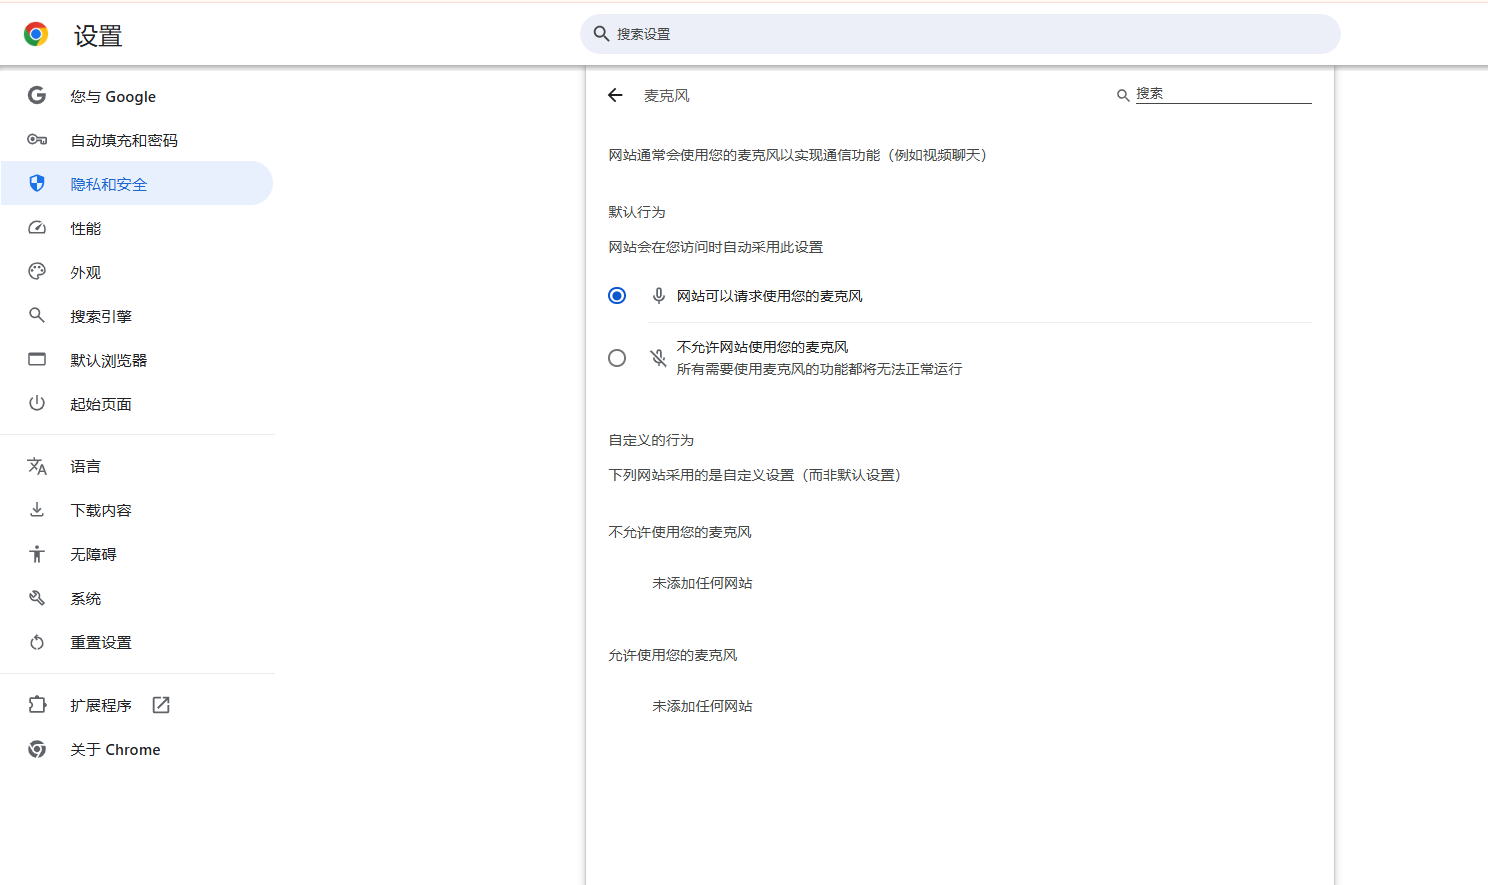1488x885 pixels.
Task: Click 所有需要使用麦克风的功能都将无法正常运行 description
Action: pos(819,369)
